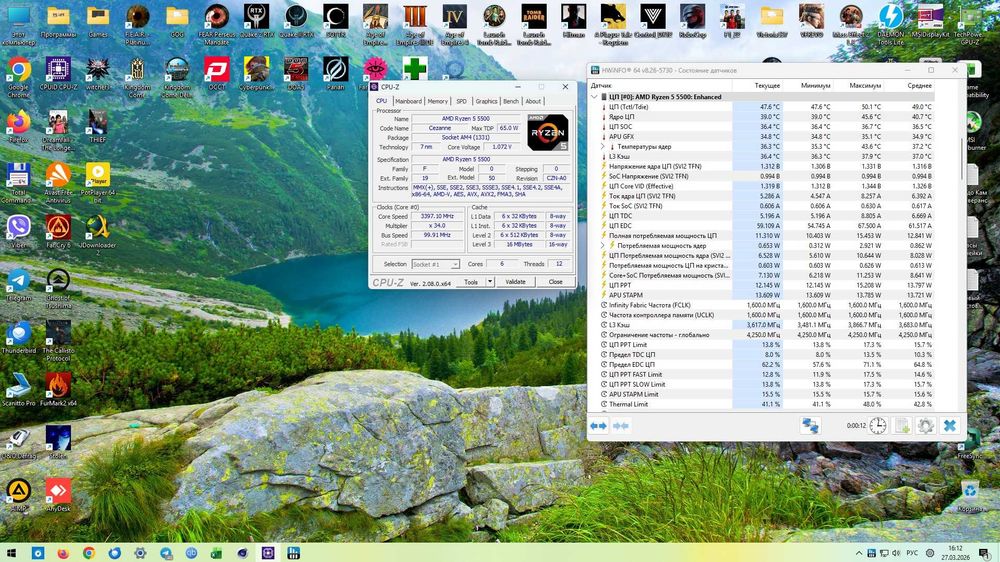Reset the HWiNFO elapsed time clock
Screen dimensions: 1000x562
[877, 426]
